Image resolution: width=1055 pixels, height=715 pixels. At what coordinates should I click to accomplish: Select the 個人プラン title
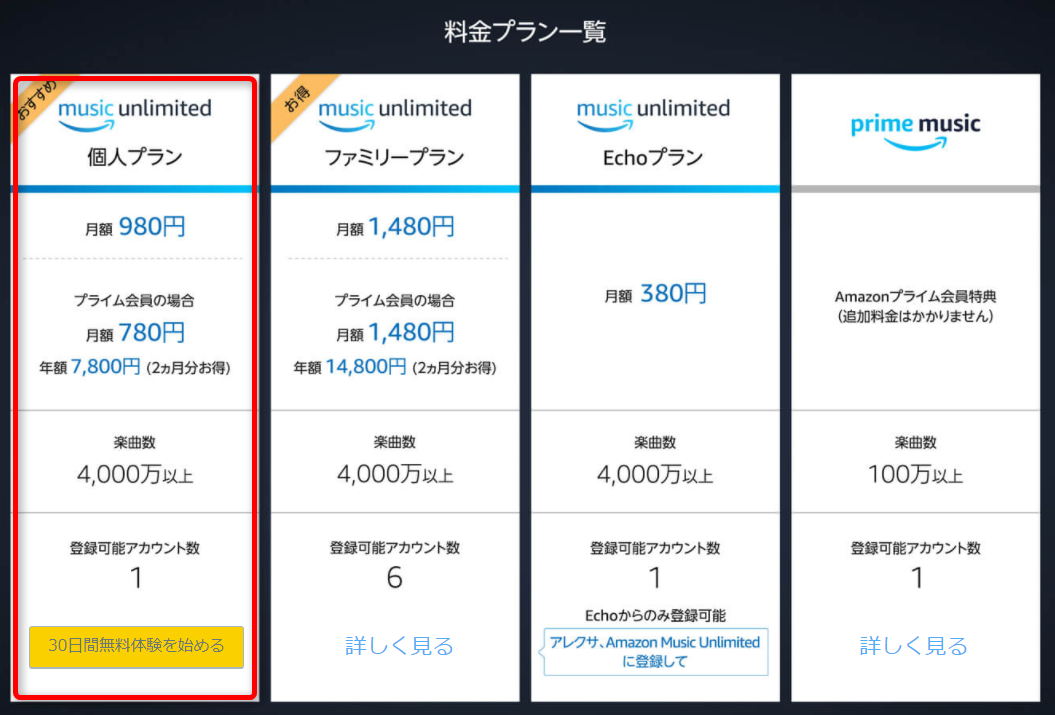[135, 157]
